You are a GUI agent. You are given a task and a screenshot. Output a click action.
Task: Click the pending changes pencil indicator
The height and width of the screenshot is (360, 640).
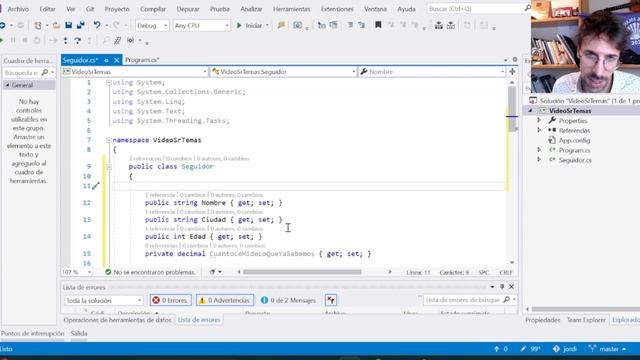pyautogui.click(x=530, y=349)
